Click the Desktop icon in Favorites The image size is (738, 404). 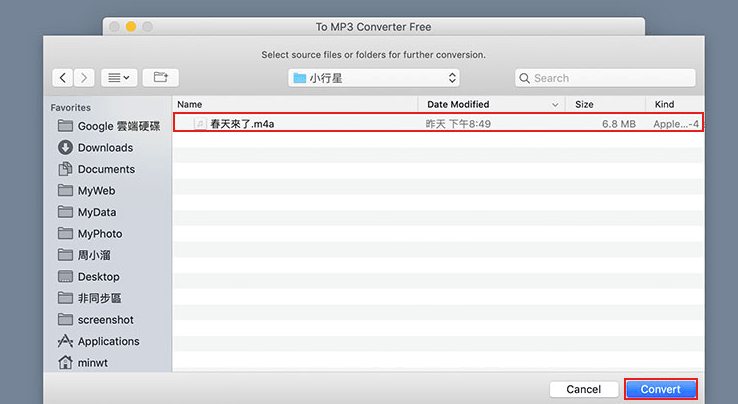[65, 276]
